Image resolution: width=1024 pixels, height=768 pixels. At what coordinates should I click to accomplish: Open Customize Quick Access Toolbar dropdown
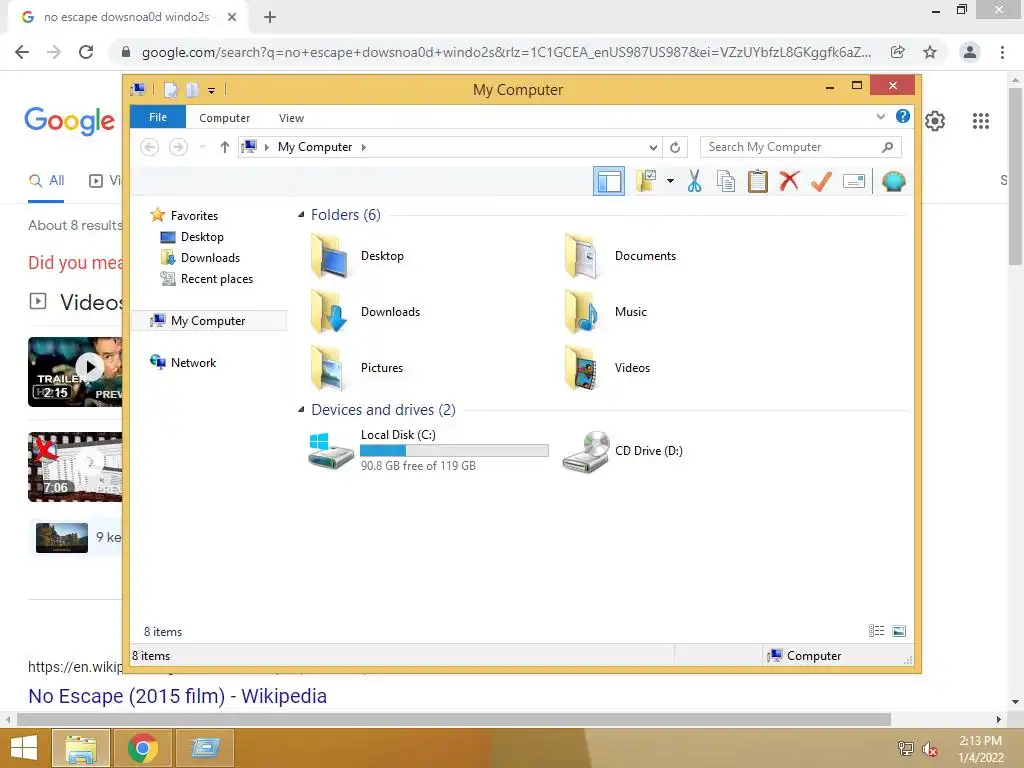[212, 90]
